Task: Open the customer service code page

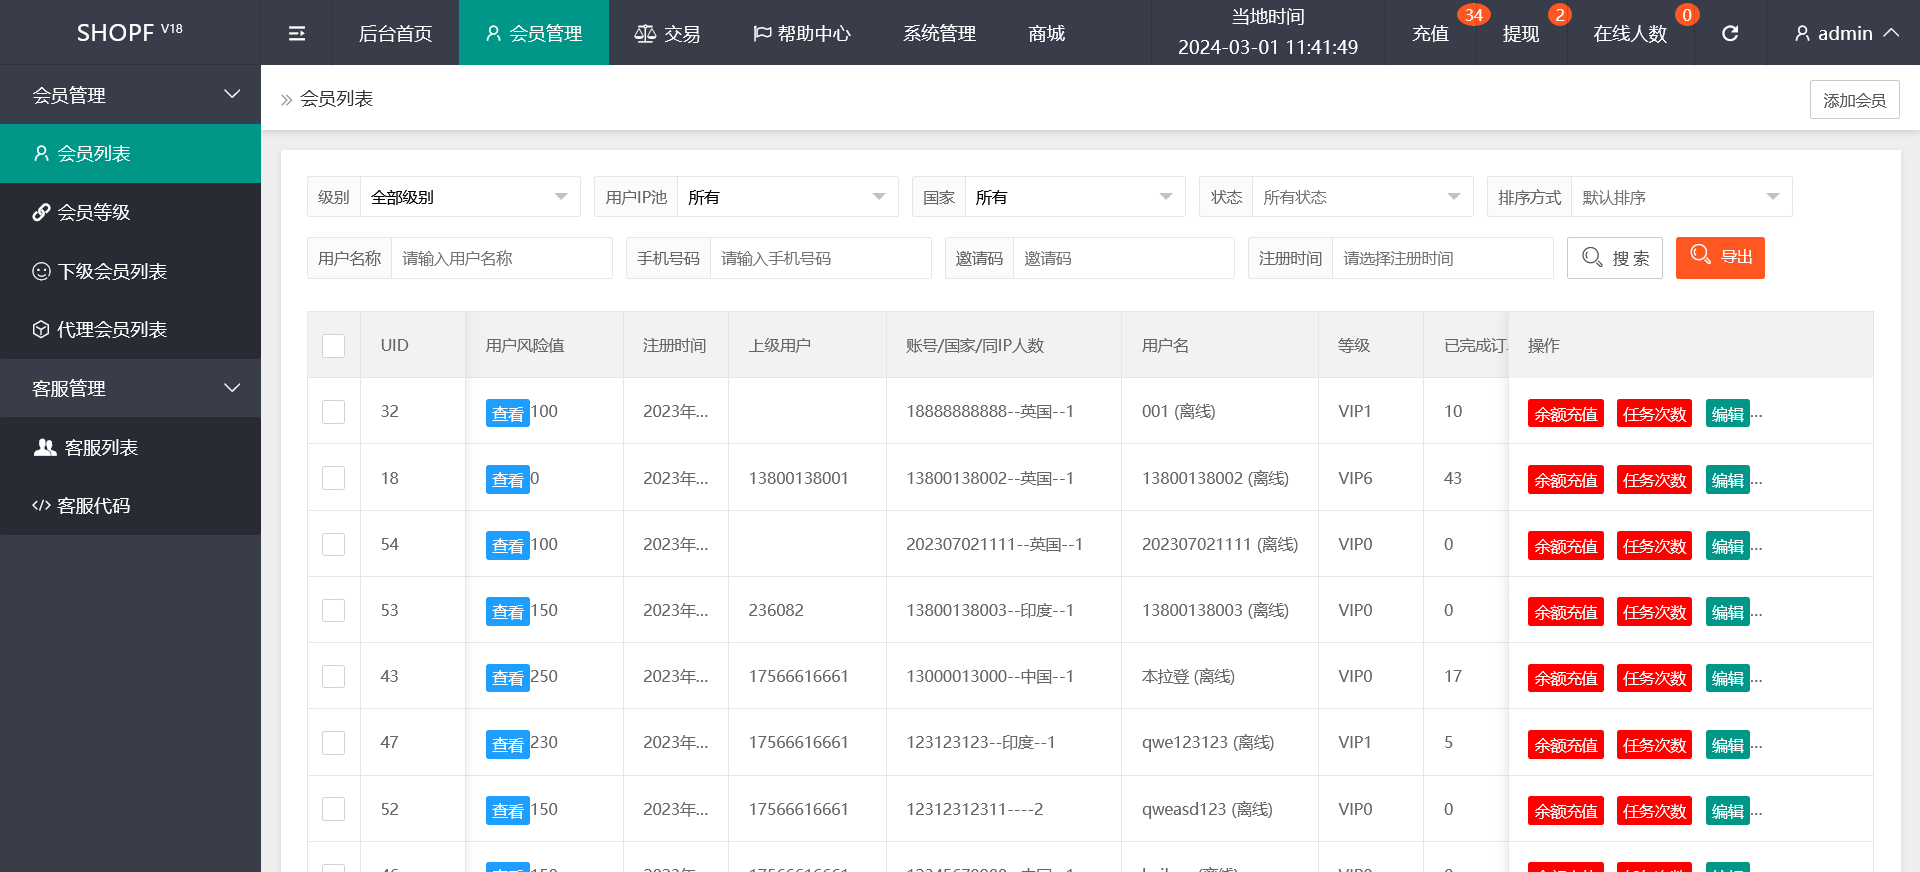Action: (93, 505)
